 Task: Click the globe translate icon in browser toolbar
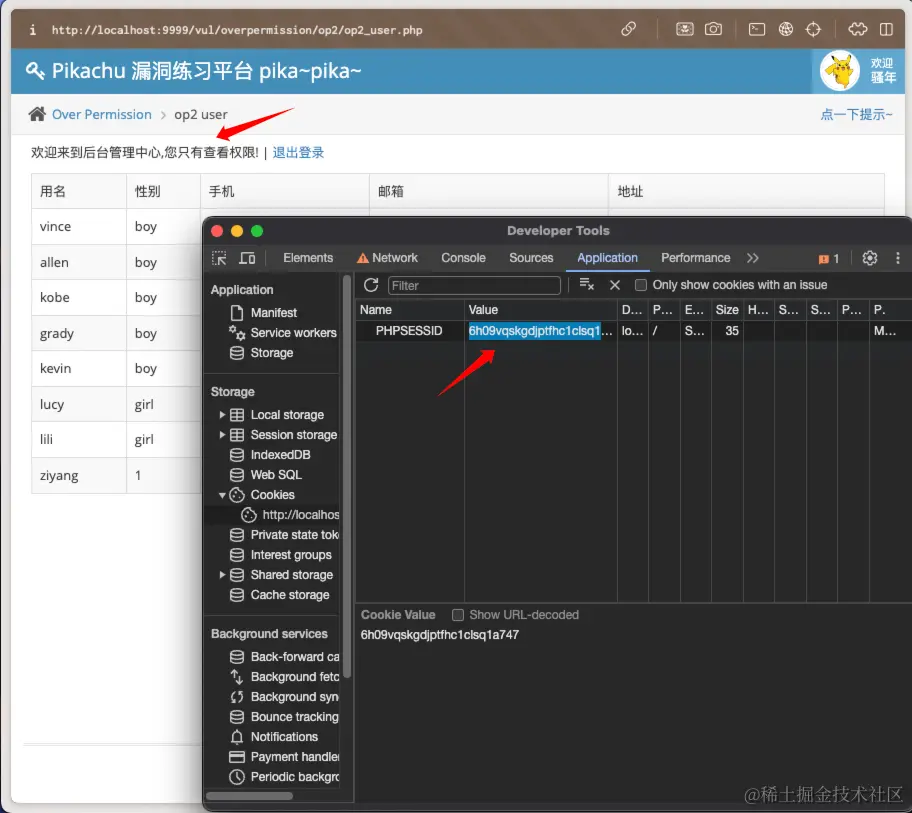pos(786,29)
